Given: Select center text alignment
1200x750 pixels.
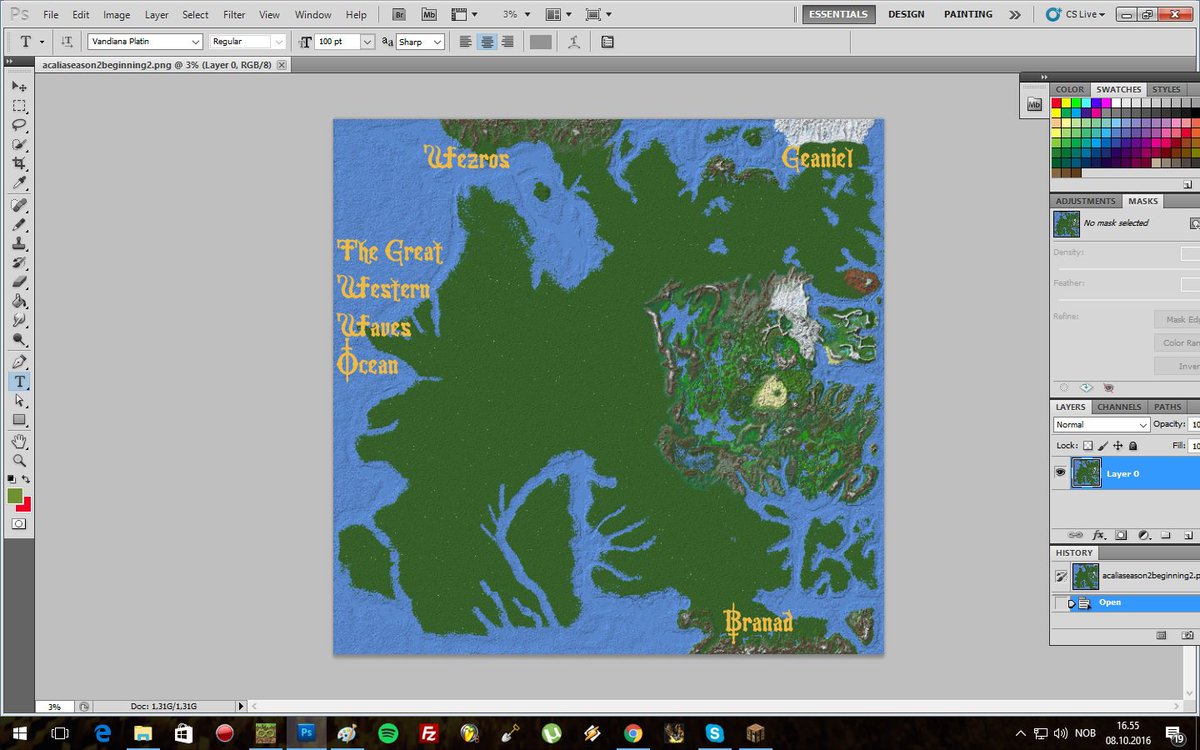Looking at the screenshot, I should [486, 42].
